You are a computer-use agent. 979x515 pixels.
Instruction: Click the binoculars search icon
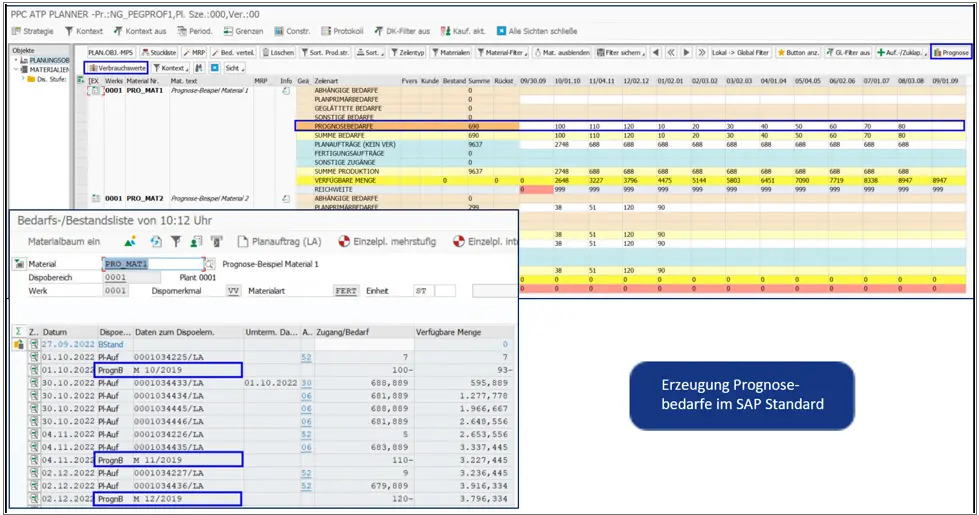(x=199, y=67)
